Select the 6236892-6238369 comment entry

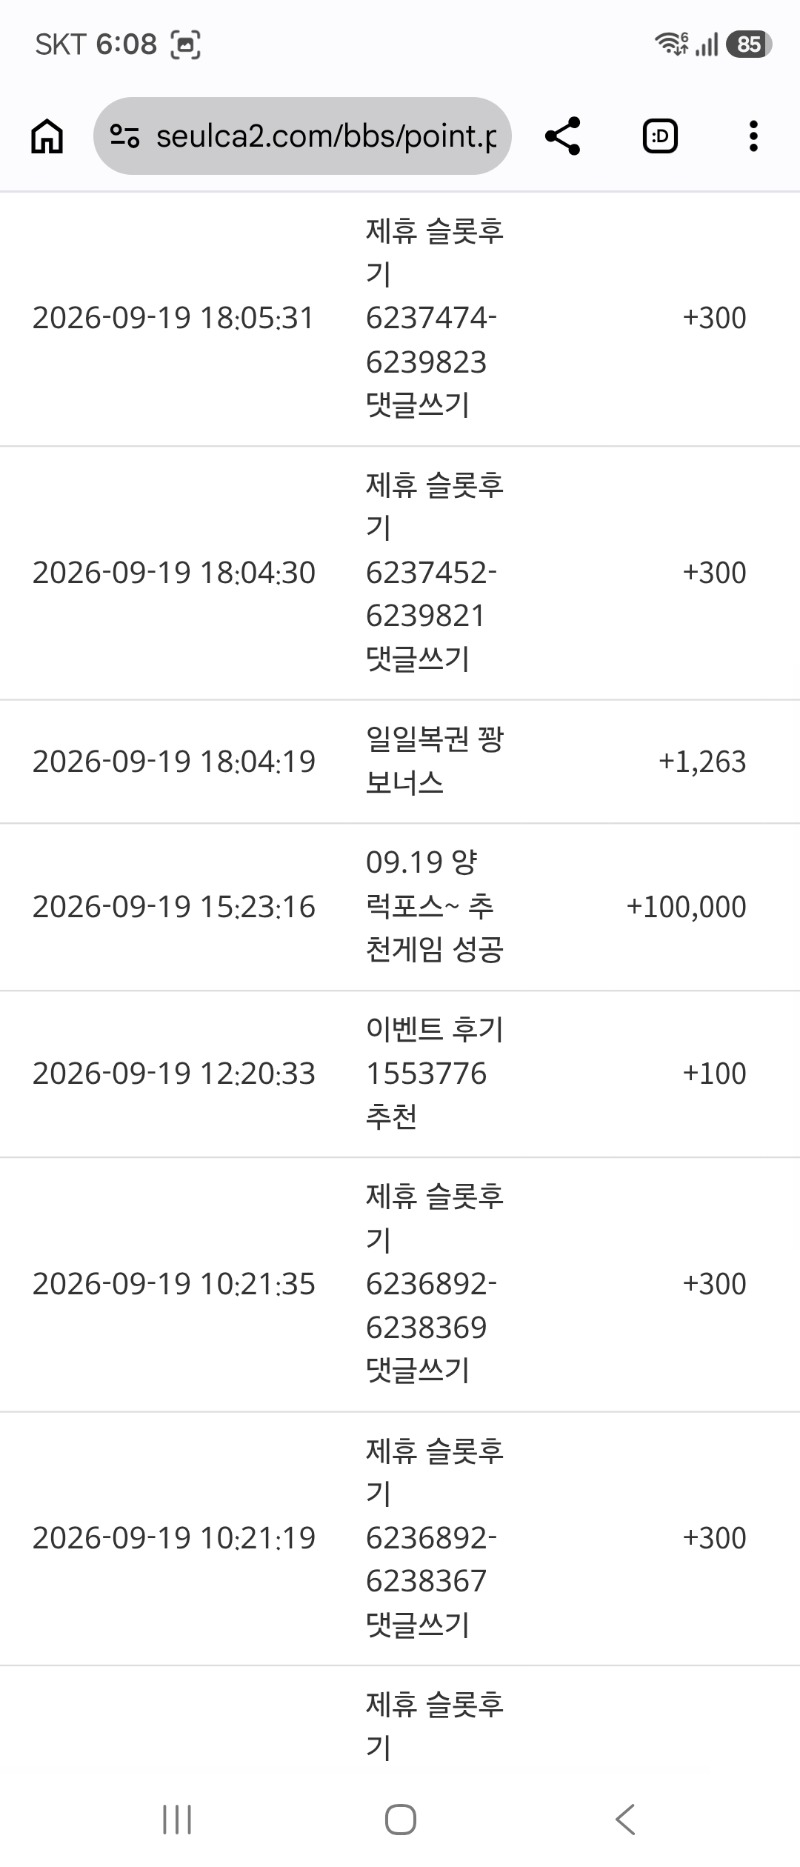(400, 1285)
